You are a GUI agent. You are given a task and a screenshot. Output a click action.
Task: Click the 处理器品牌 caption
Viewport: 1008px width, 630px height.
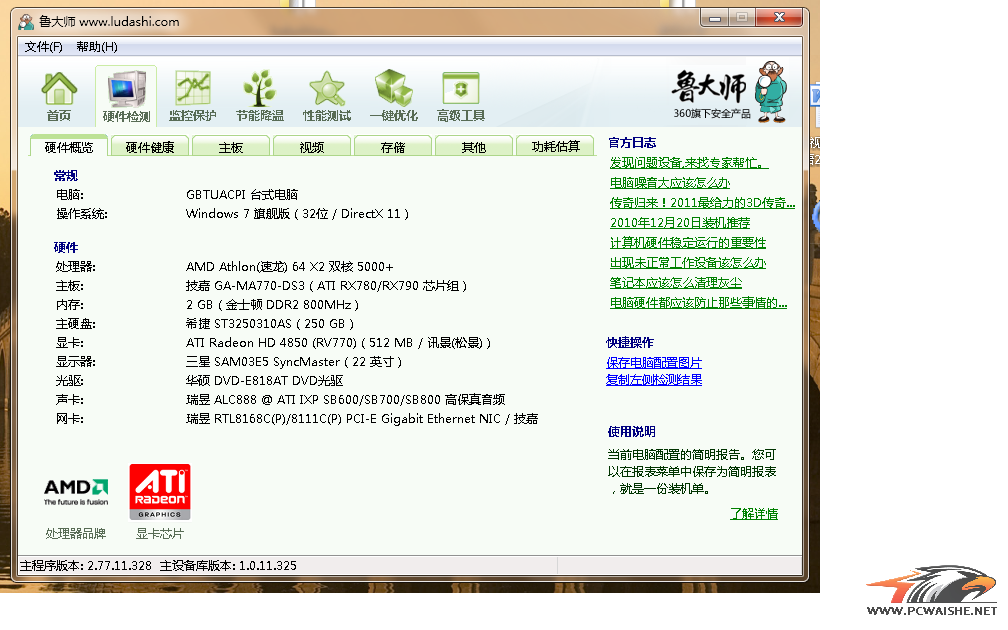76,534
